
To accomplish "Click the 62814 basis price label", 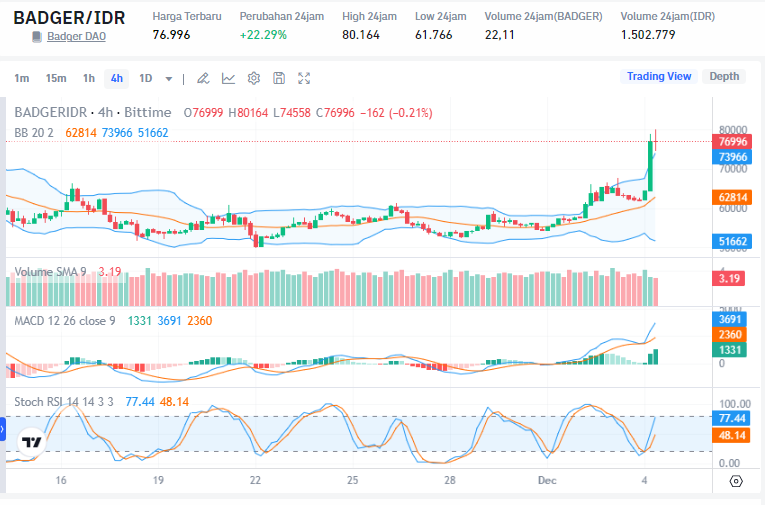I will coord(732,197).
